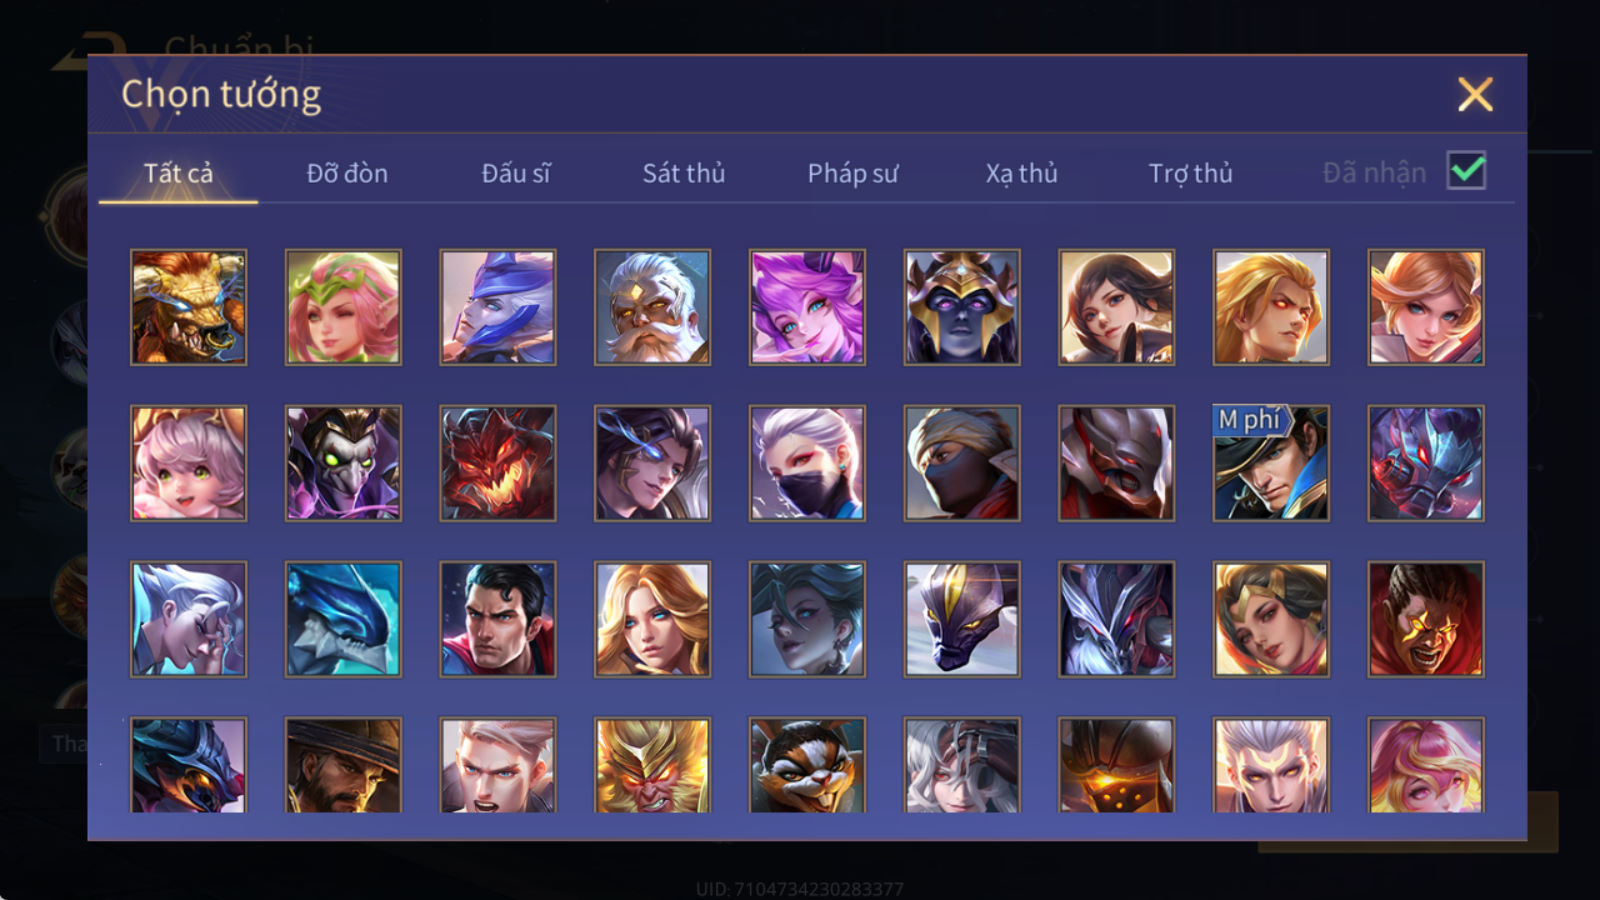Screen dimensions: 1600x900
Task: Switch to the 'Đỡ đòn' tab
Action: coord(347,173)
